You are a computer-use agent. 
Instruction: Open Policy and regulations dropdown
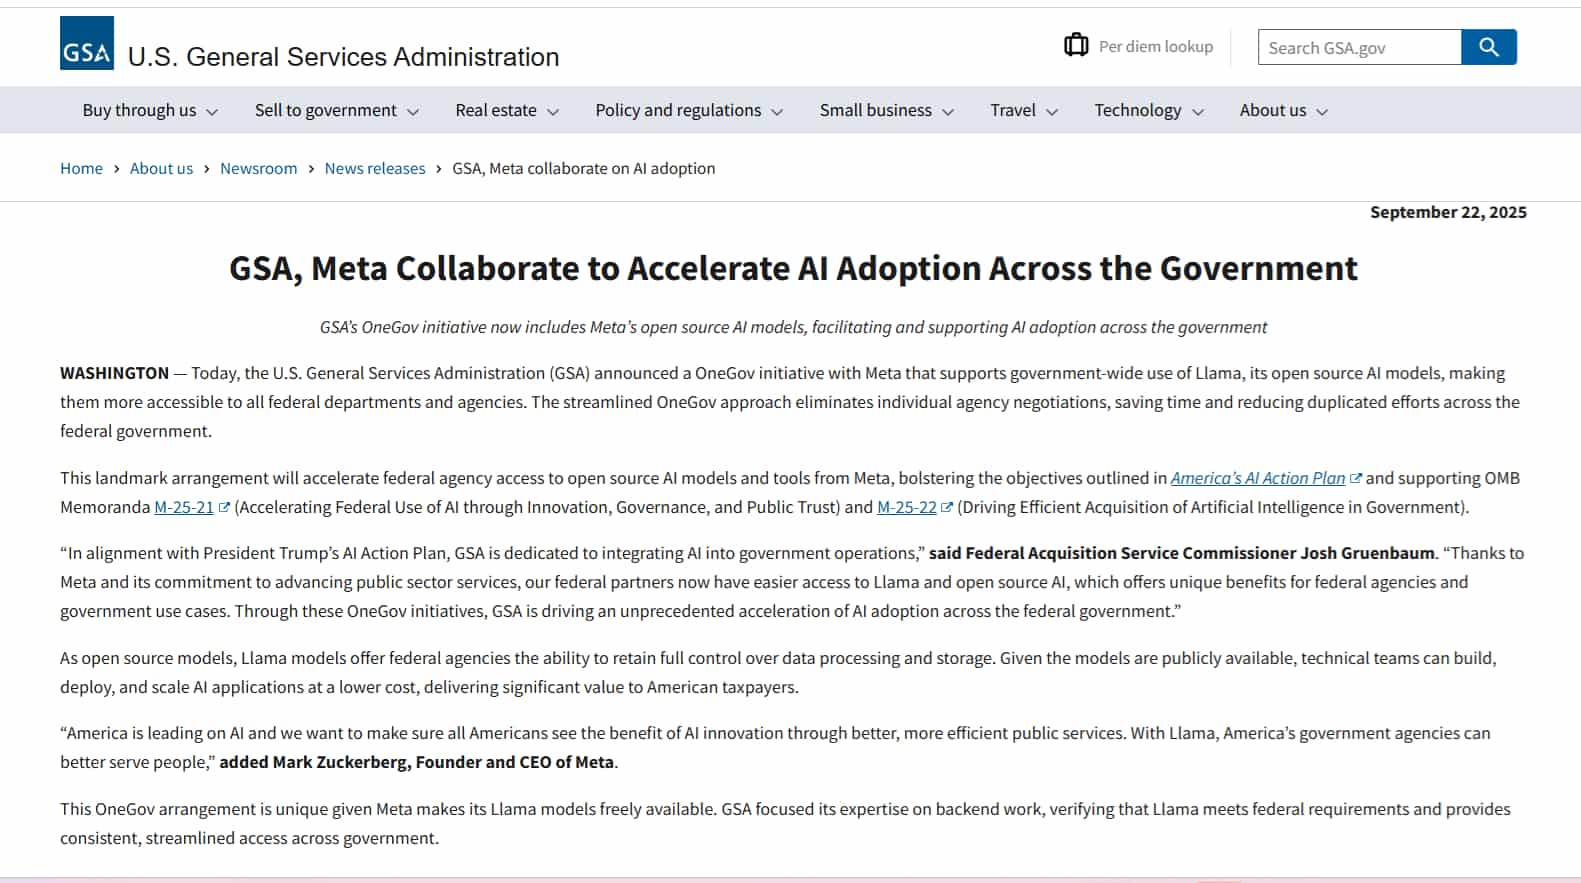[x=688, y=111]
